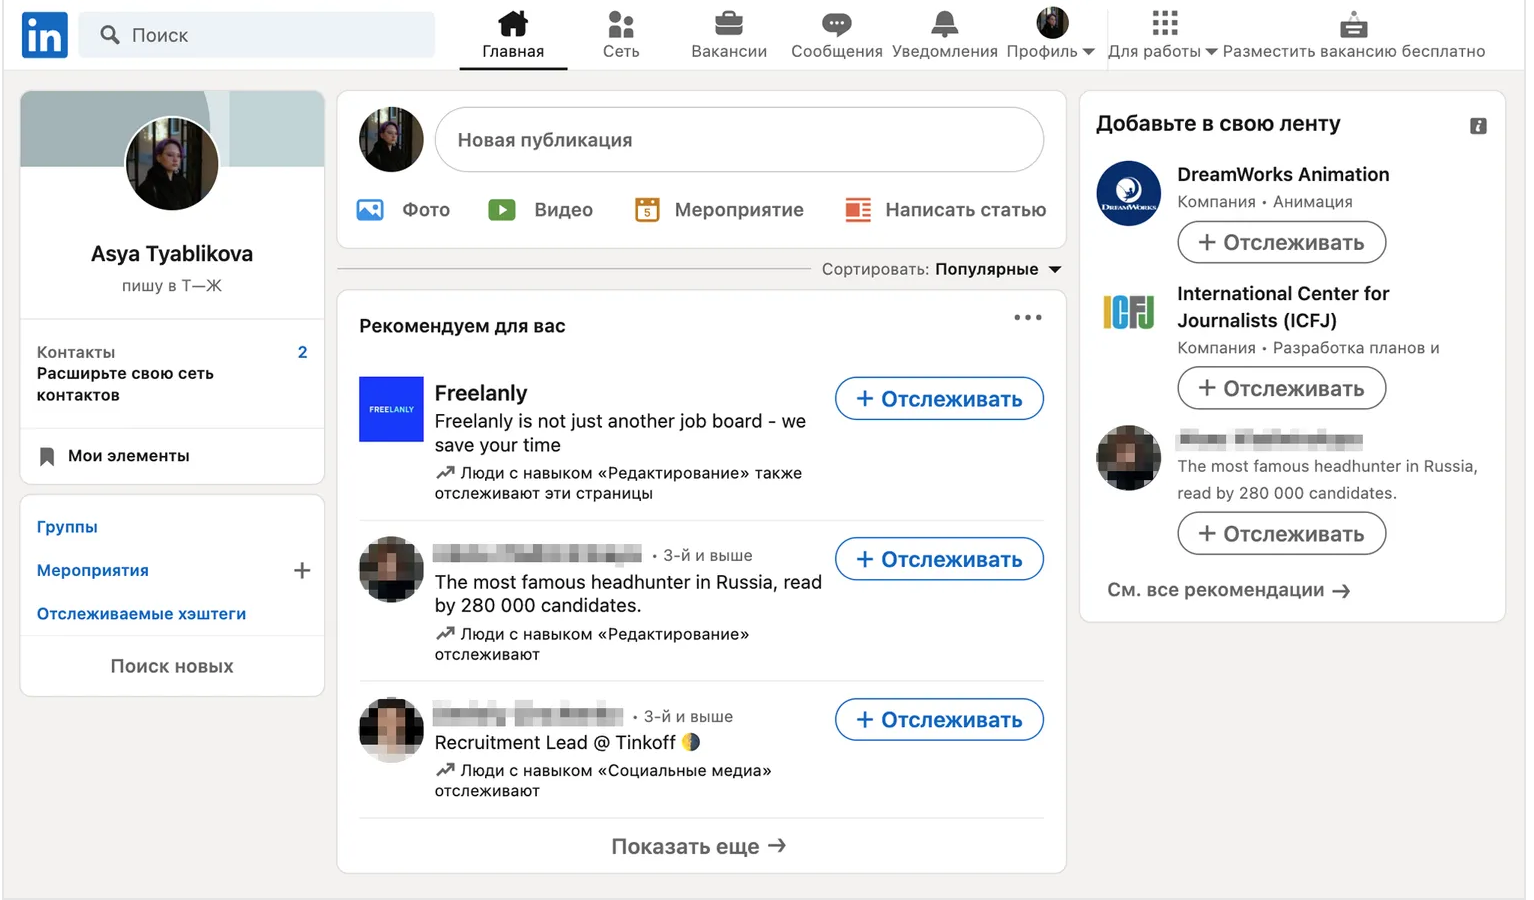This screenshot has width=1534, height=900.
Task: Follow DreamWorks Animation
Action: 1281,242
